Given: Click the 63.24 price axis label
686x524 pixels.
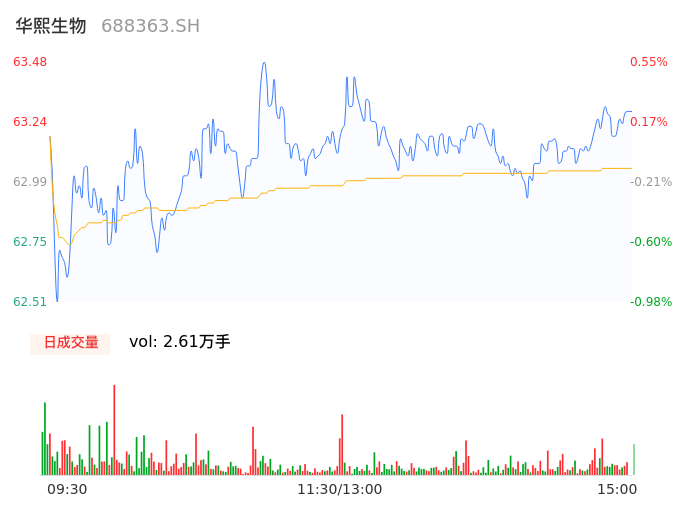Looking at the screenshot, I should point(30,122).
